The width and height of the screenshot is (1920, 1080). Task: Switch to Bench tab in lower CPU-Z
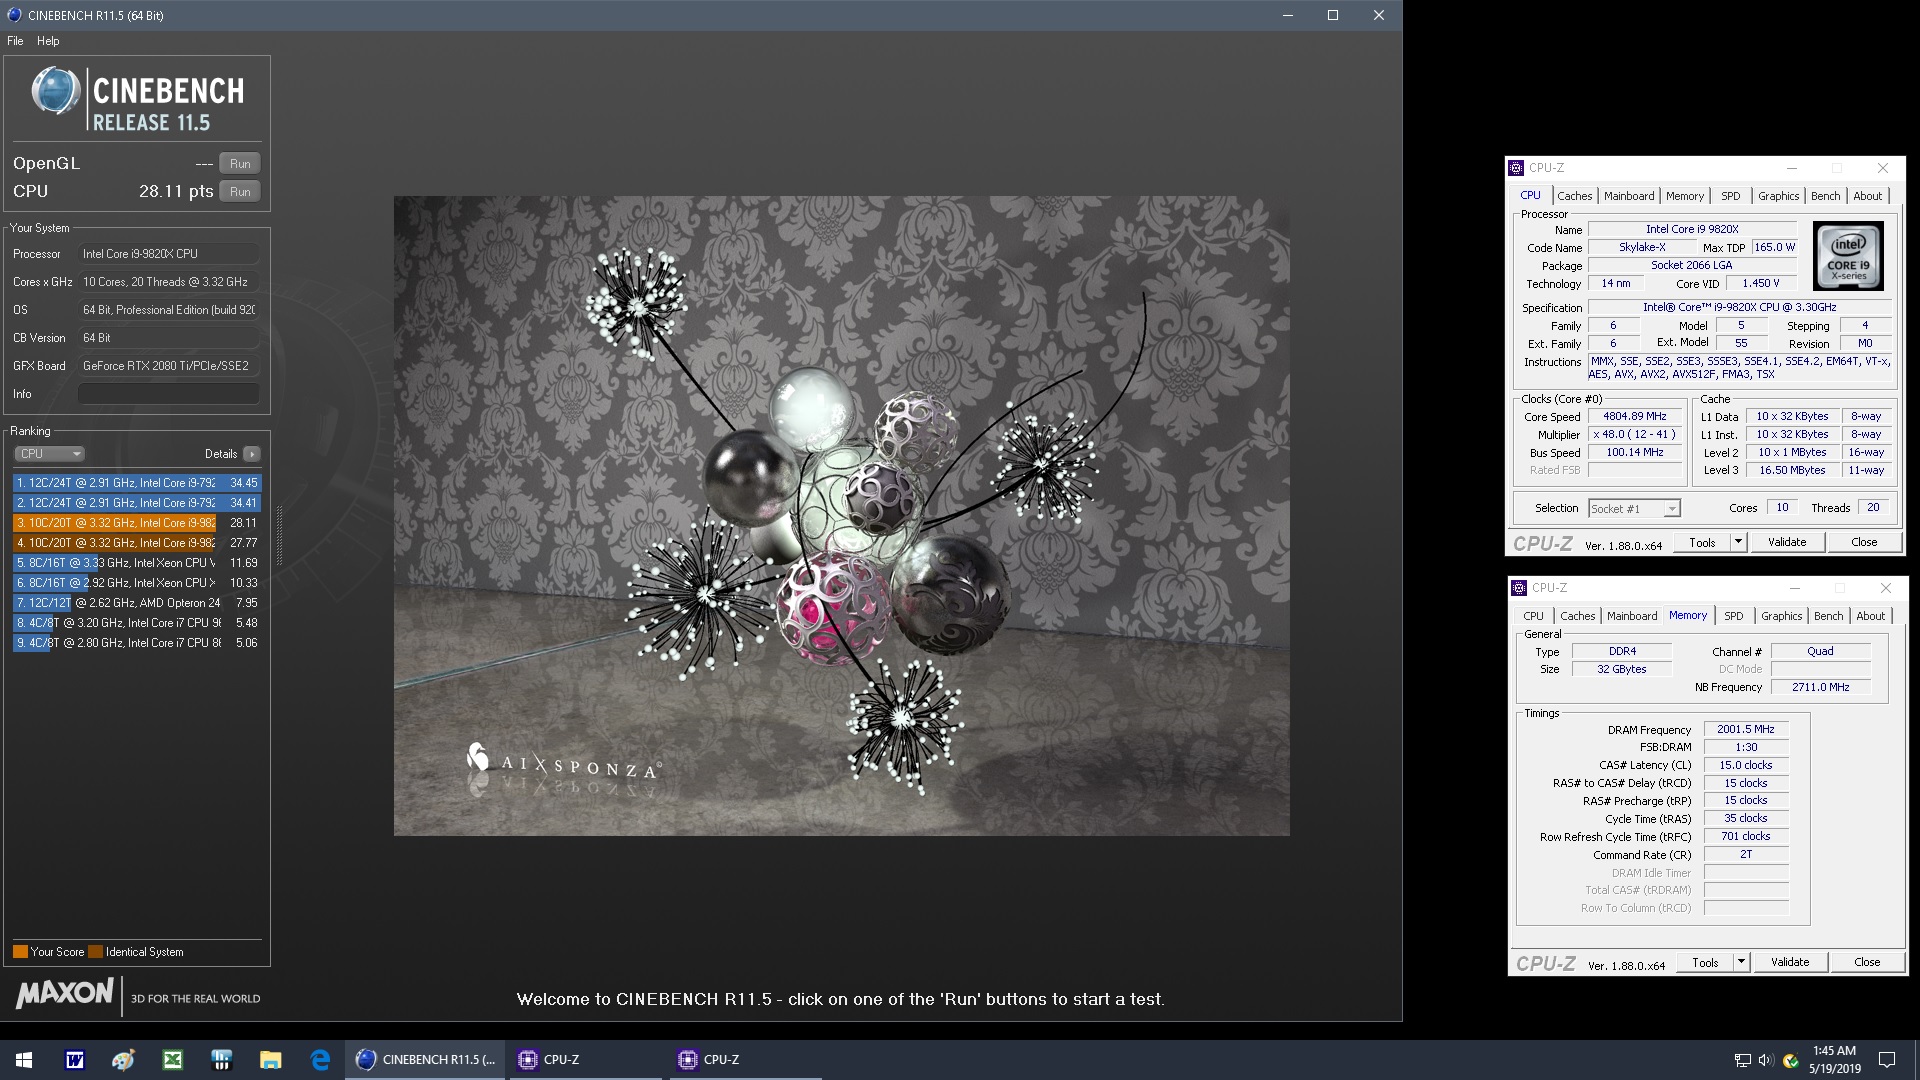click(1828, 616)
